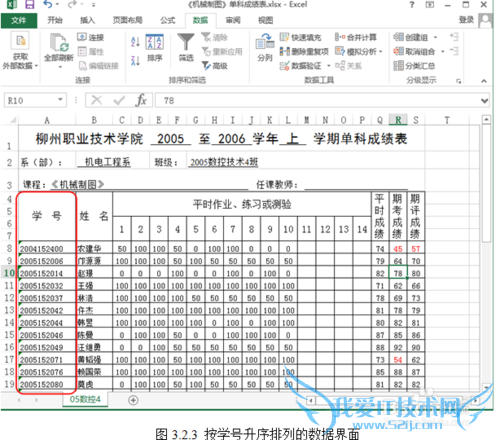
Task: Sort descending Z to A icon
Action: point(135,60)
